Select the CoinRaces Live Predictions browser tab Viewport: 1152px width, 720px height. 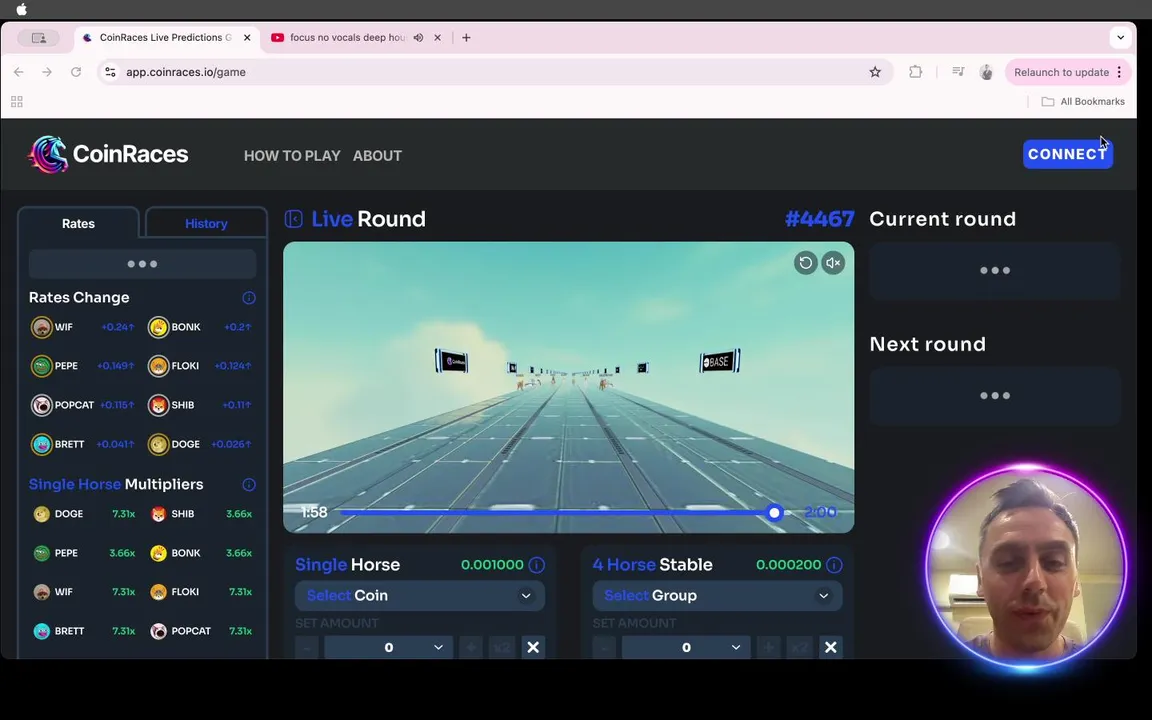point(167,37)
